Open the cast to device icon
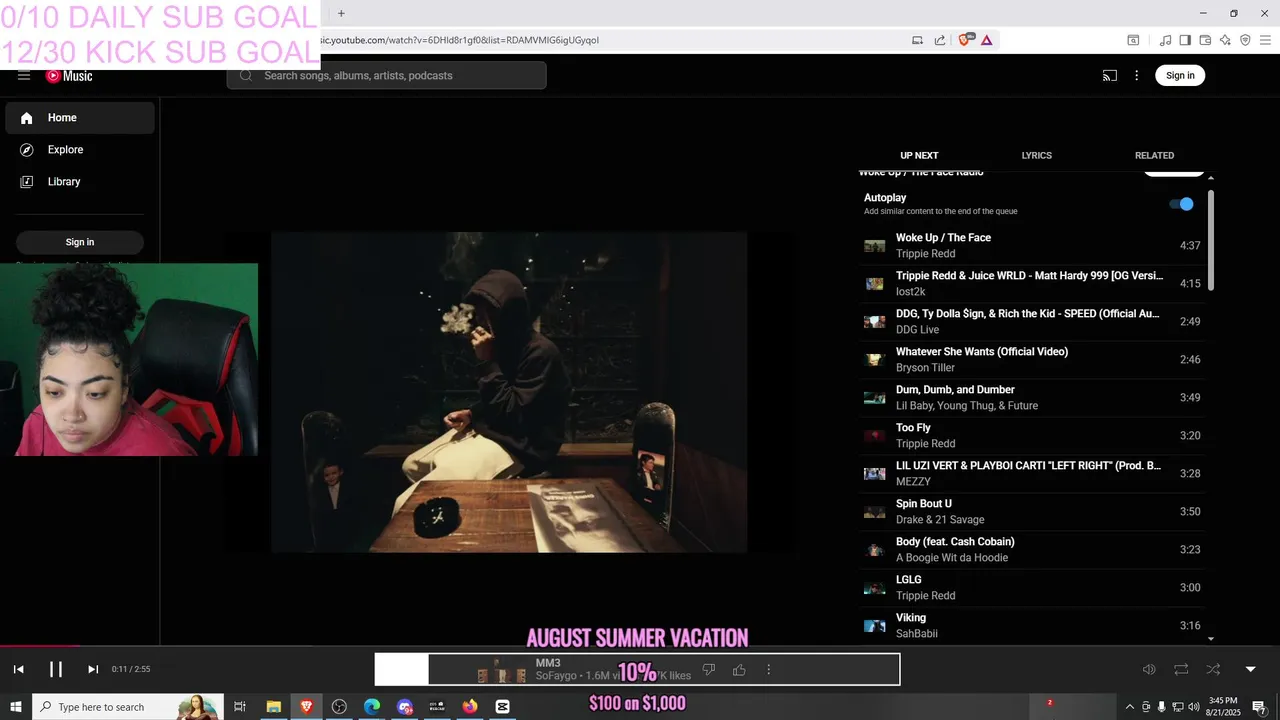This screenshot has height=720, width=1280. [x=1110, y=76]
